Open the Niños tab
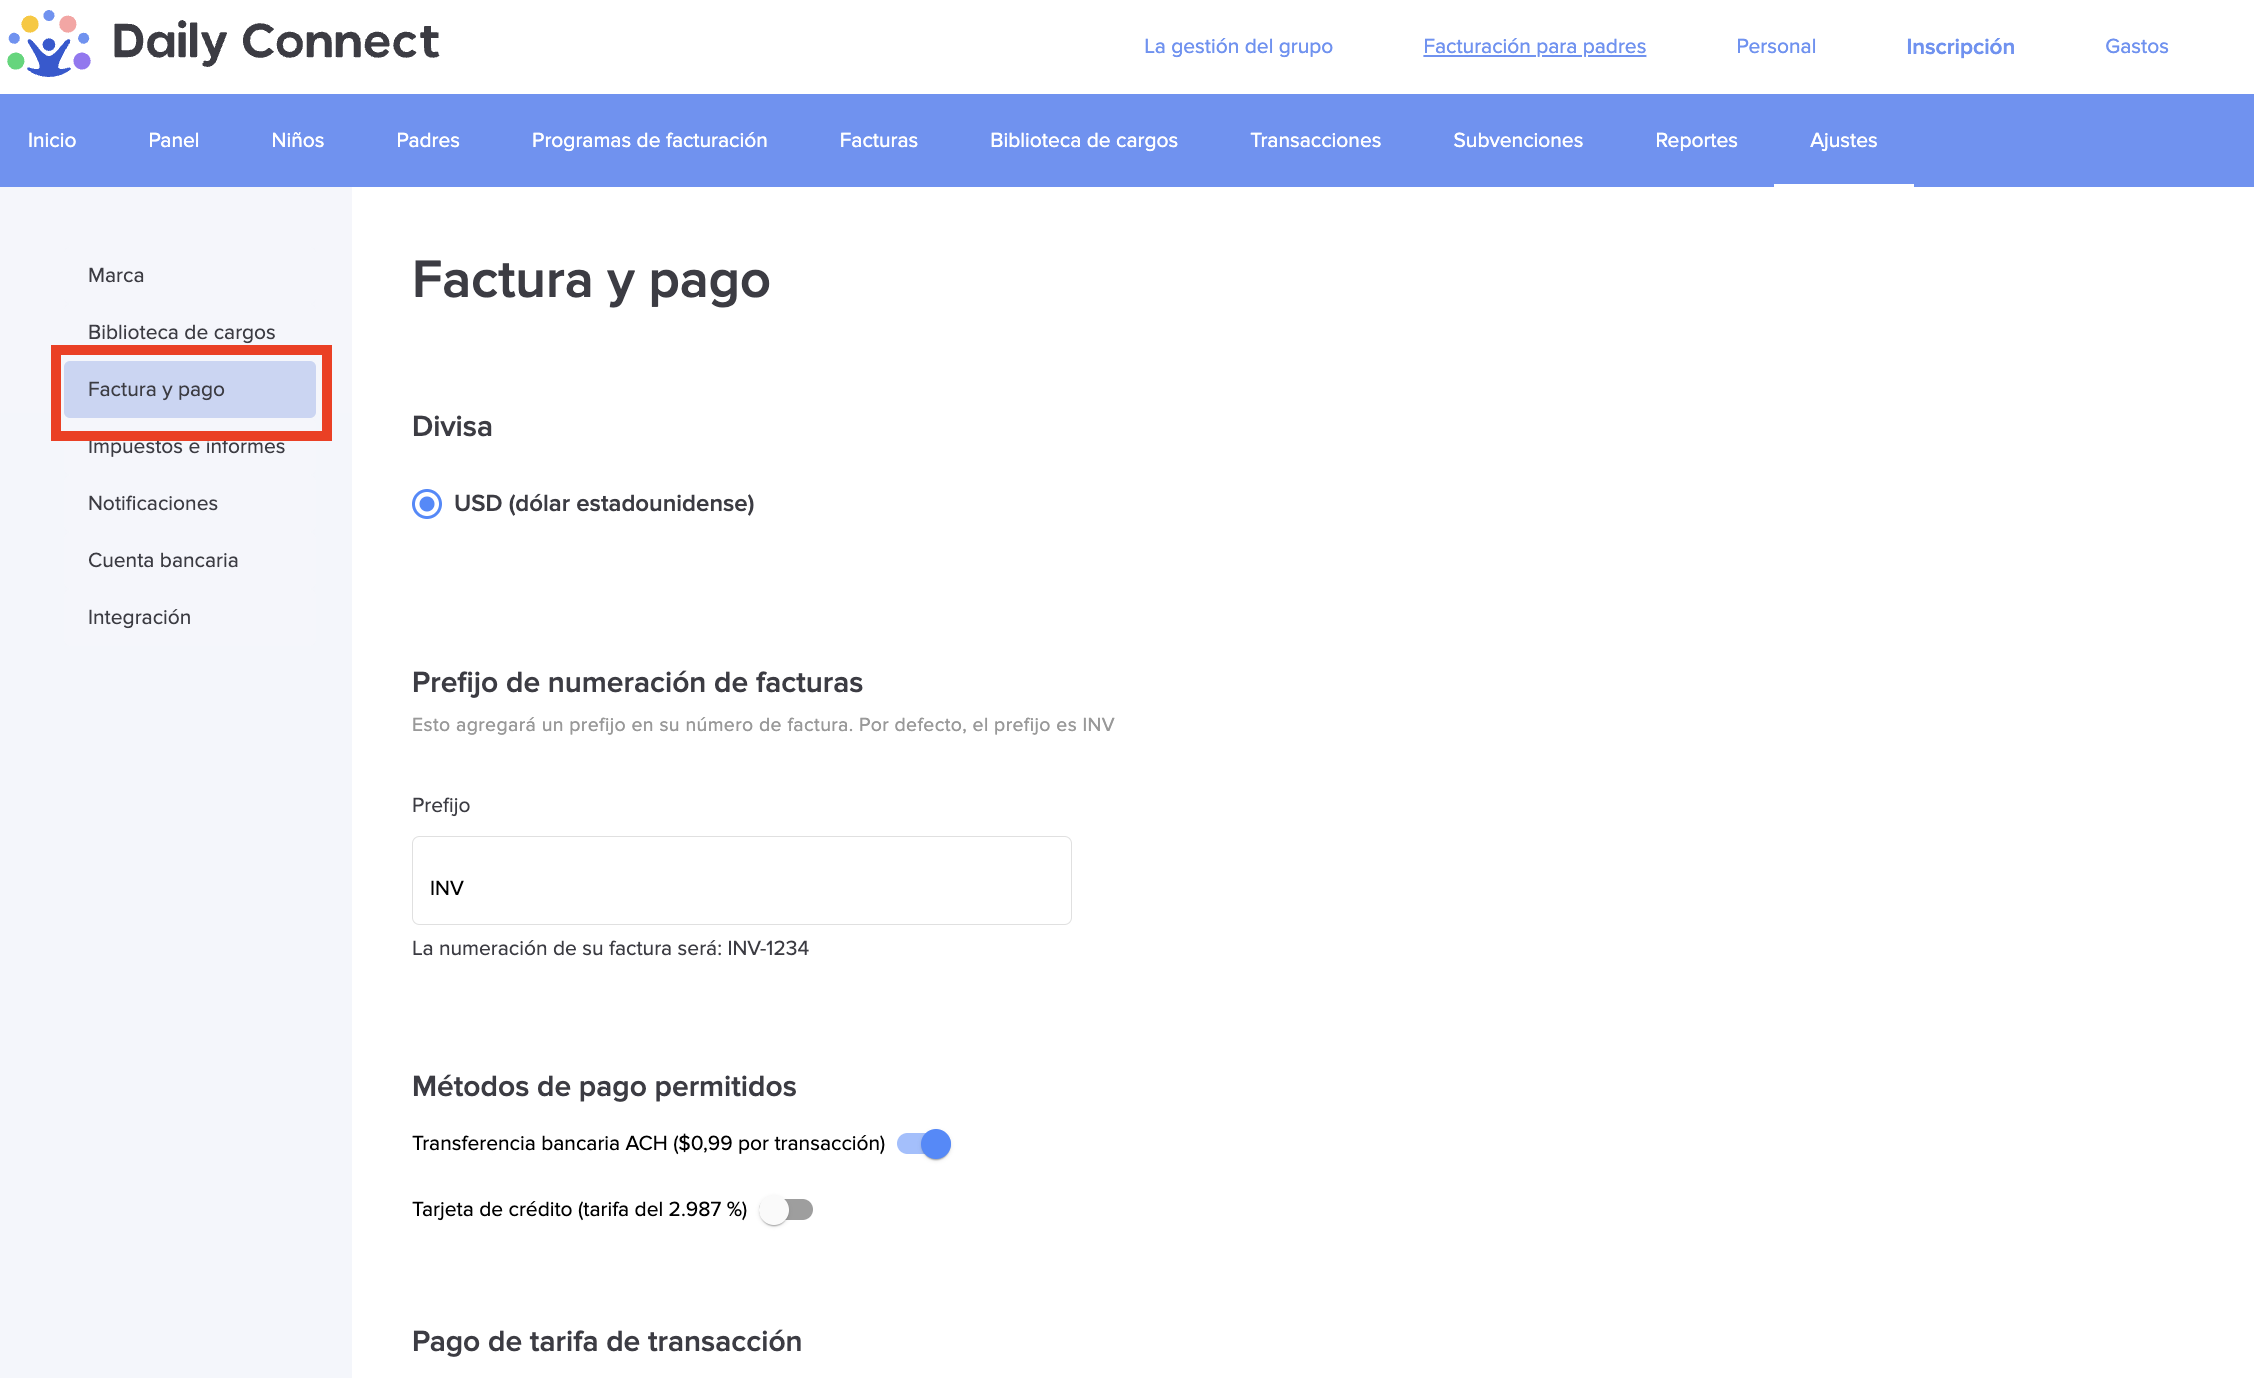Image resolution: width=2254 pixels, height=1378 pixels. 297,141
